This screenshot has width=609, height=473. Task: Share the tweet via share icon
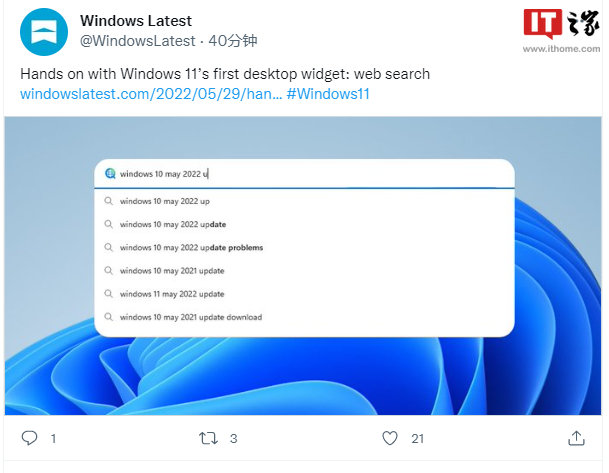pos(576,438)
